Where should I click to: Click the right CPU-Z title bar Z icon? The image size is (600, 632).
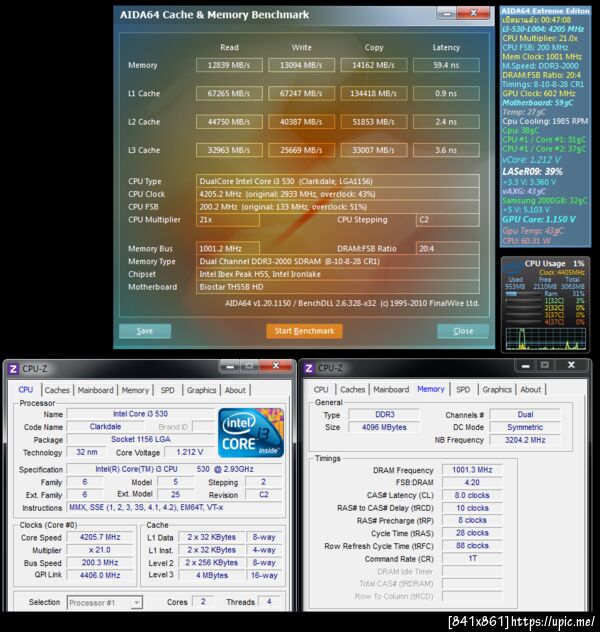pyautogui.click(x=309, y=368)
